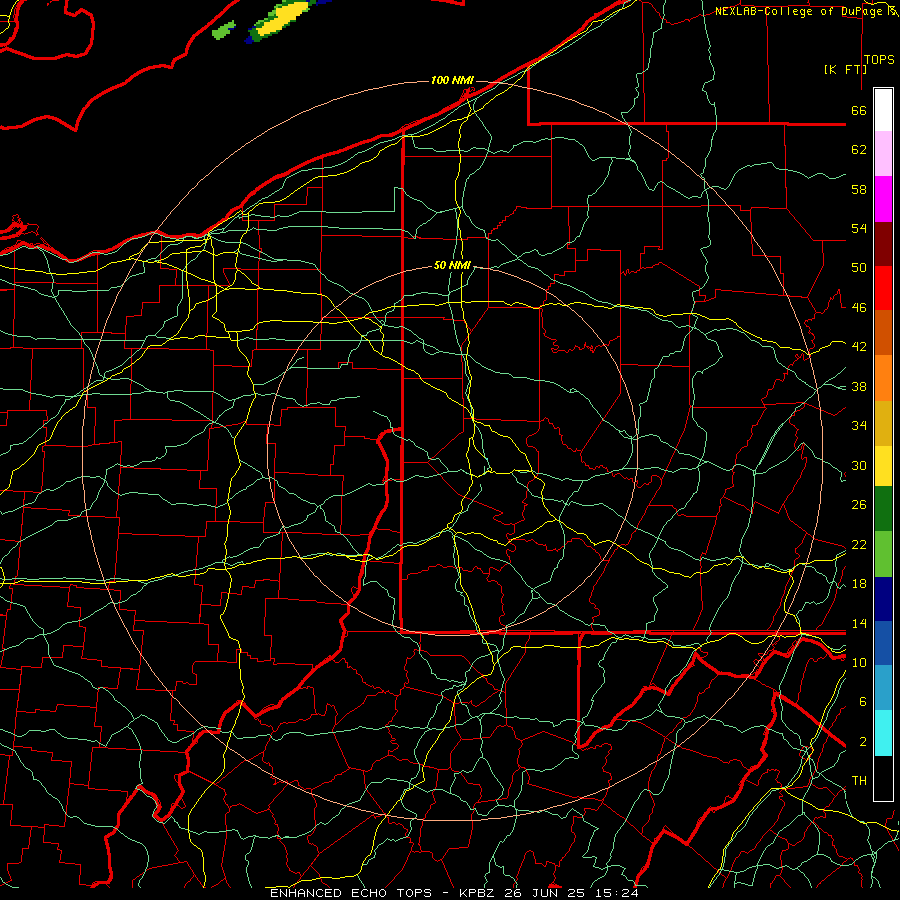Screen dimensions: 900x900
Task: Click the '30' legend value
Action: click(859, 465)
